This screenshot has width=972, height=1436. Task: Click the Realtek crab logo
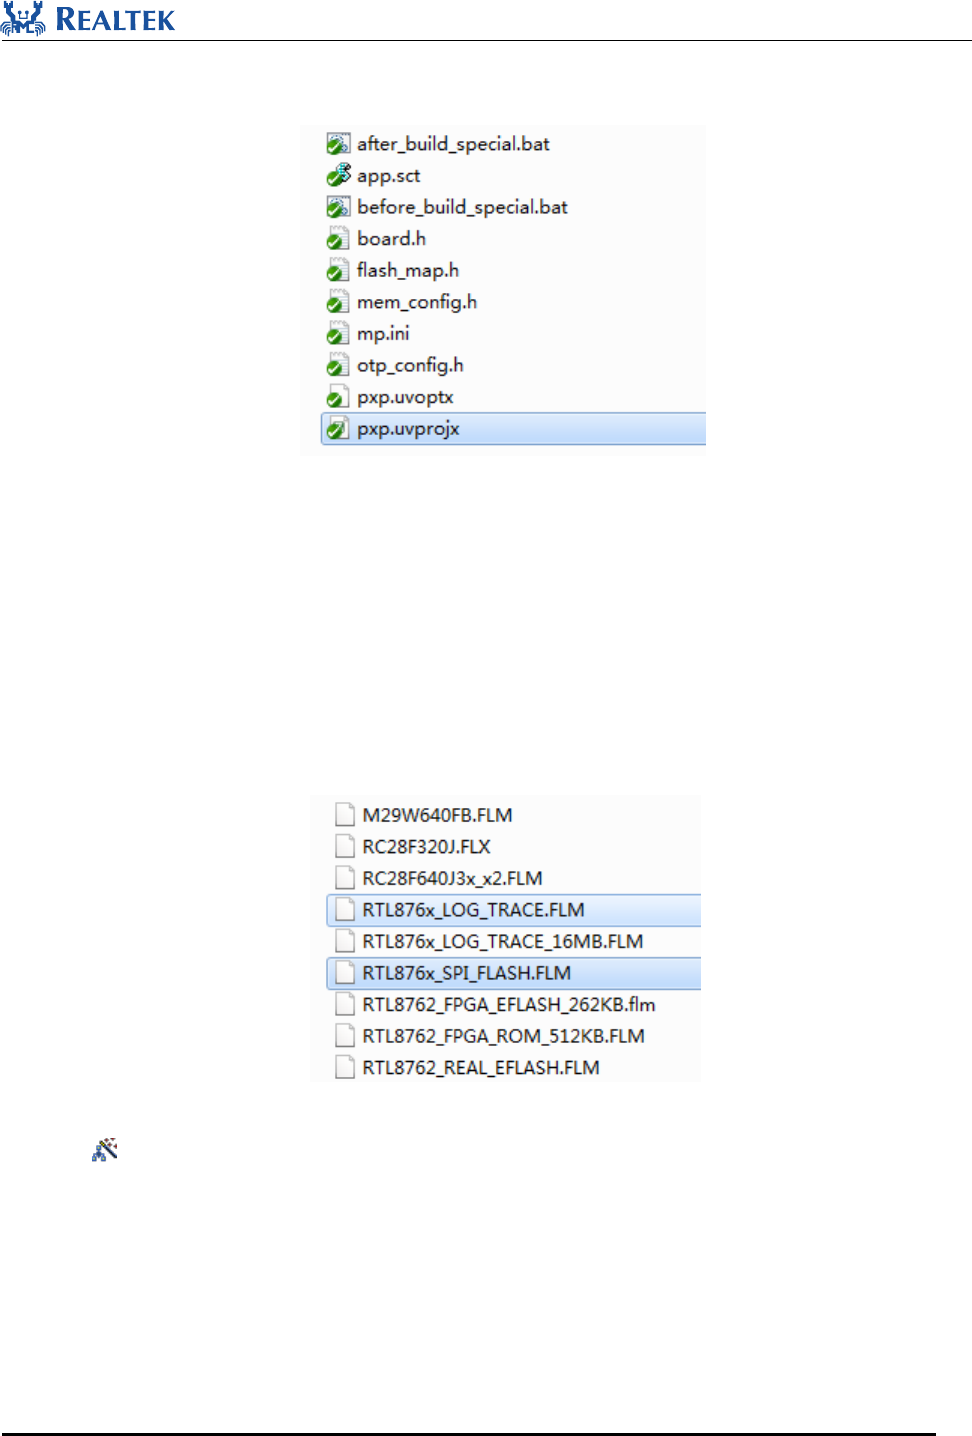click(23, 18)
